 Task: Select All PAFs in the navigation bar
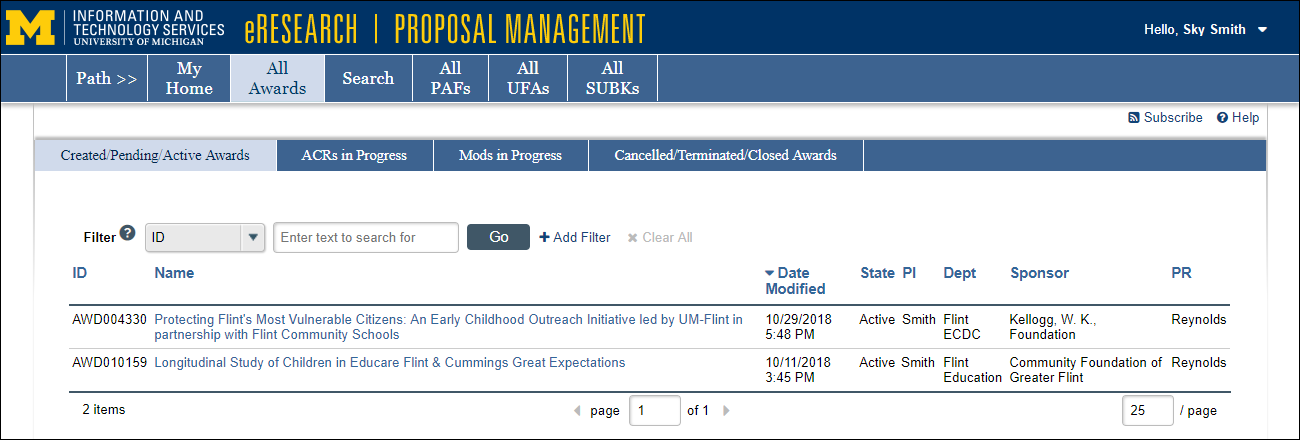pyautogui.click(x=450, y=78)
